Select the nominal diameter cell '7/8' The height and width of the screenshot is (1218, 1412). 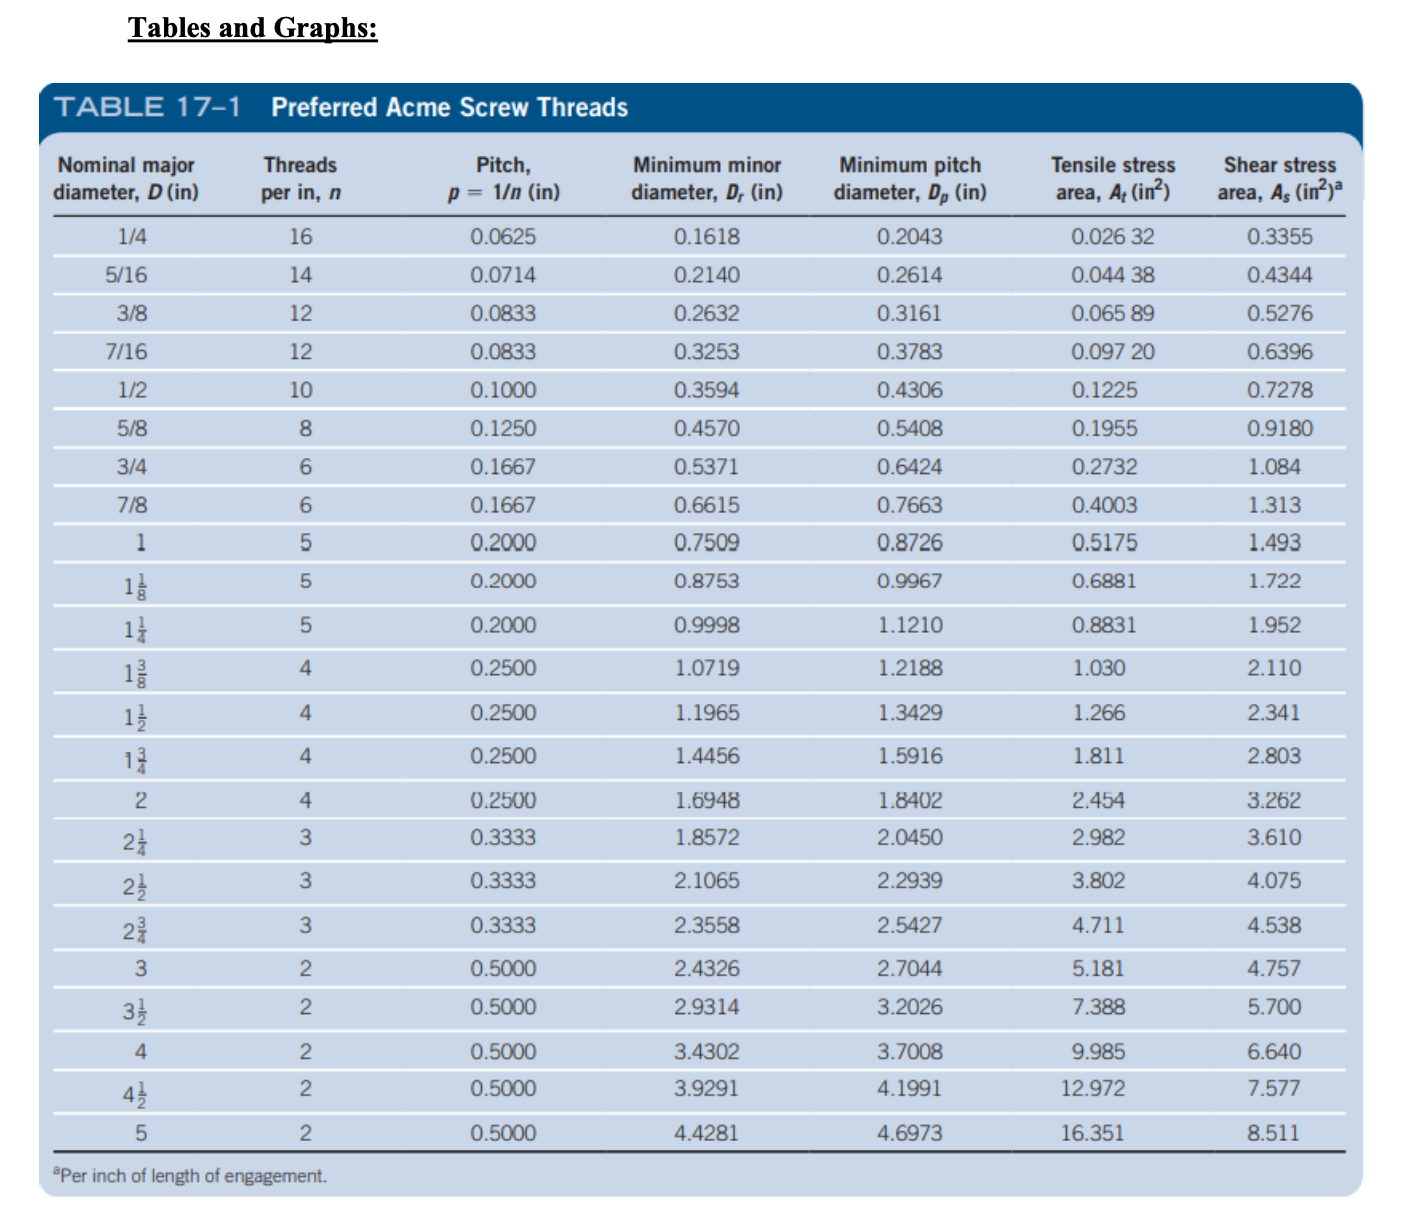click(132, 505)
